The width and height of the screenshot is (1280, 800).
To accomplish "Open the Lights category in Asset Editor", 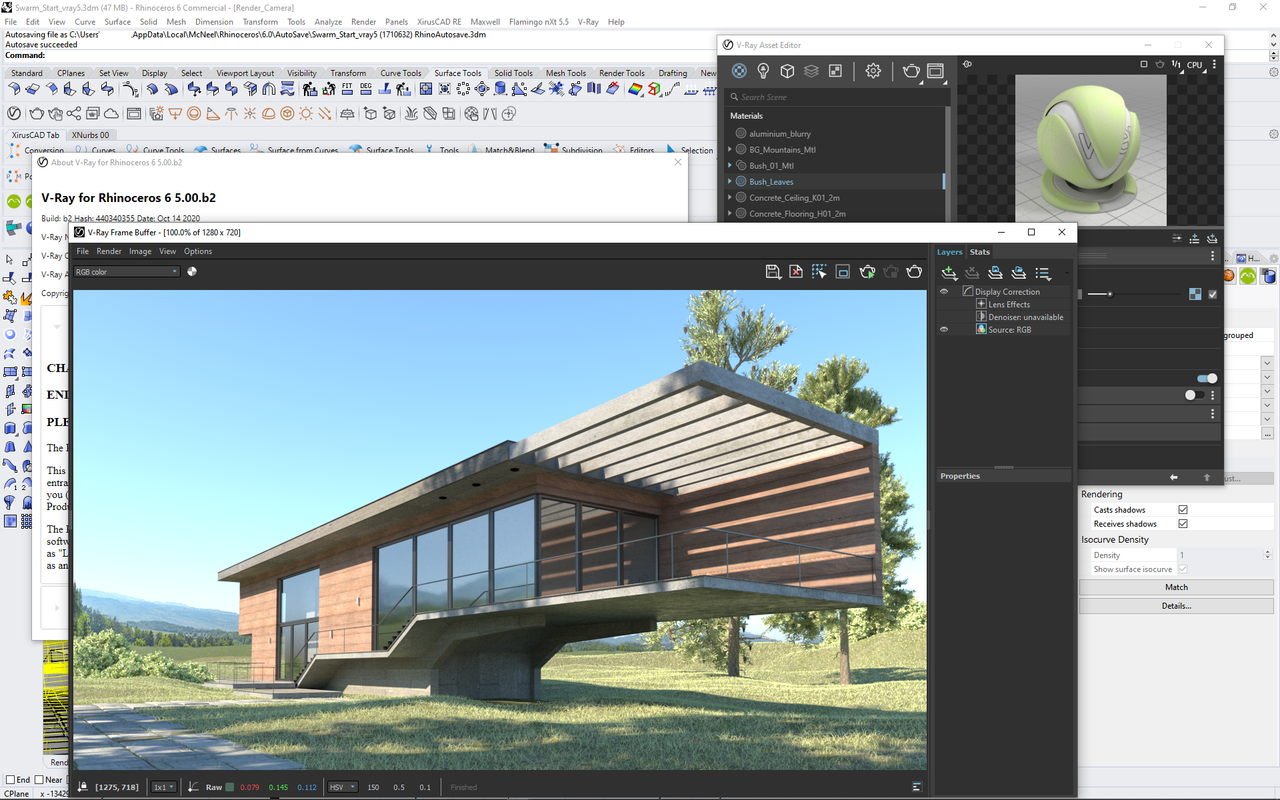I will click(763, 71).
